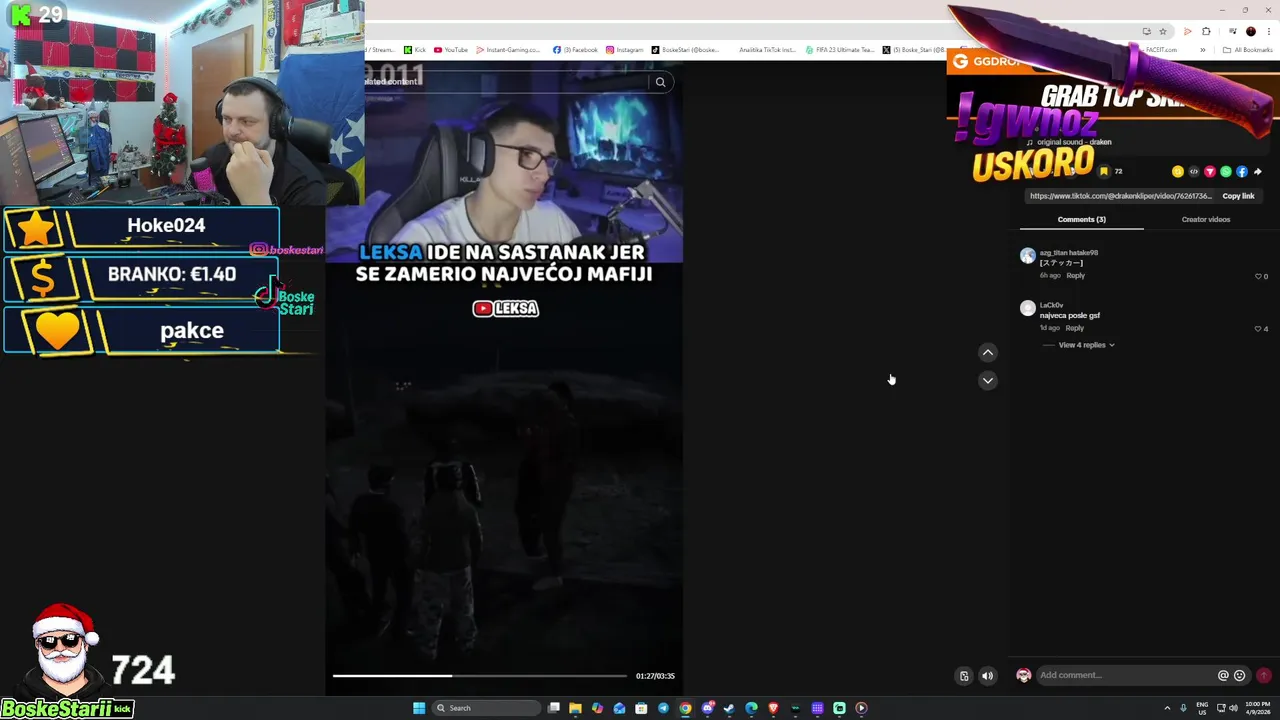The width and height of the screenshot is (1280, 720).
Task: Open the Instagram bookmark
Action: [624, 49]
